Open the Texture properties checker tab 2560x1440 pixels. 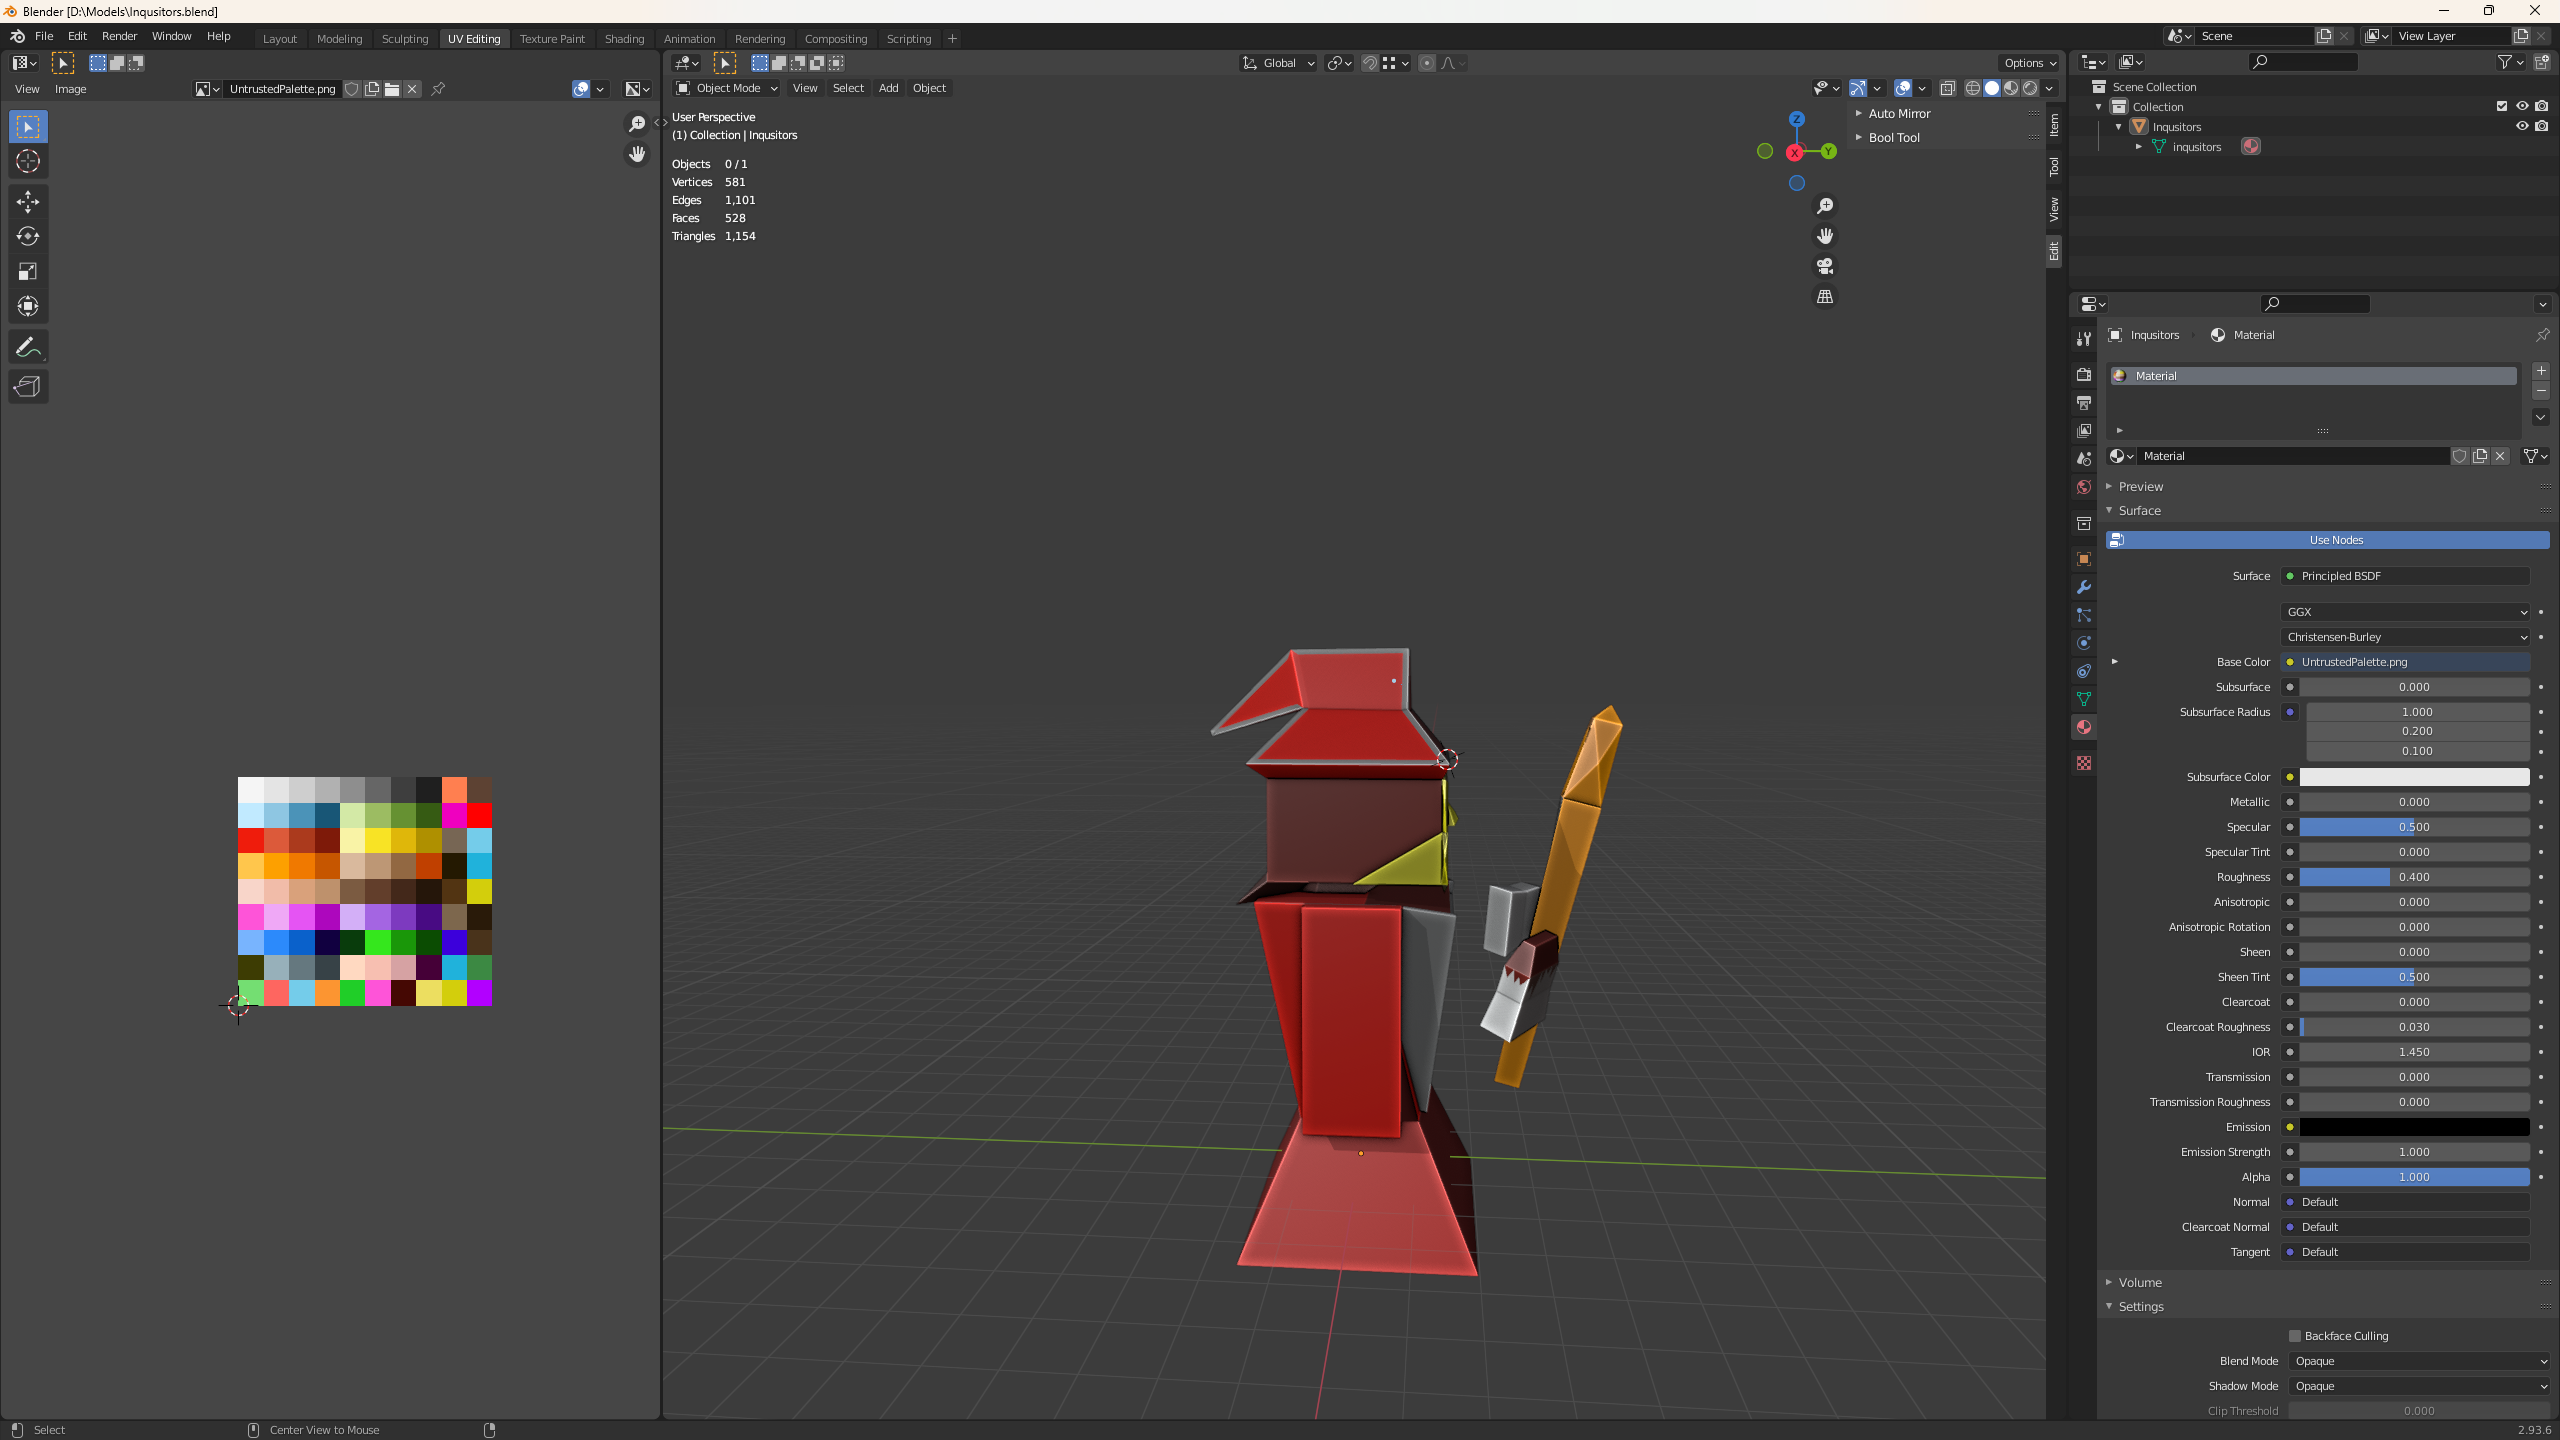2084,763
